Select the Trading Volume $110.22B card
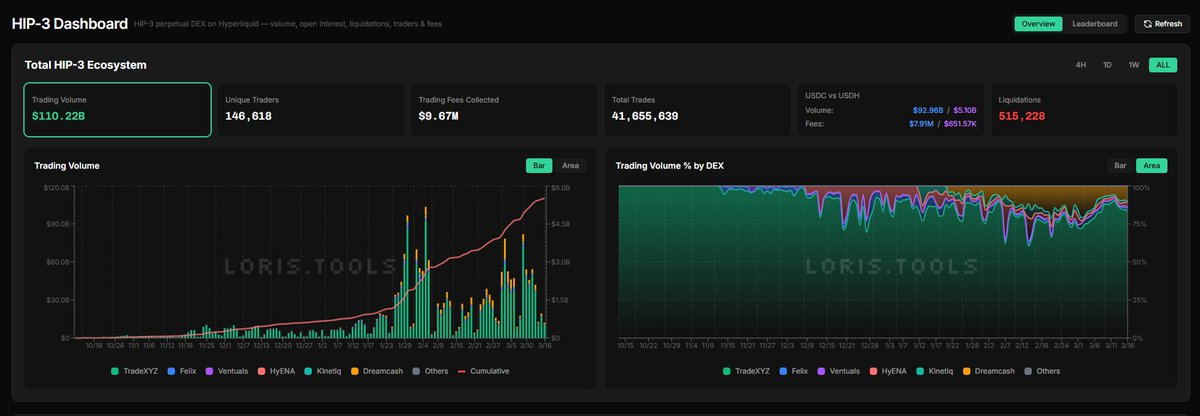The image size is (1200, 416). 118,109
